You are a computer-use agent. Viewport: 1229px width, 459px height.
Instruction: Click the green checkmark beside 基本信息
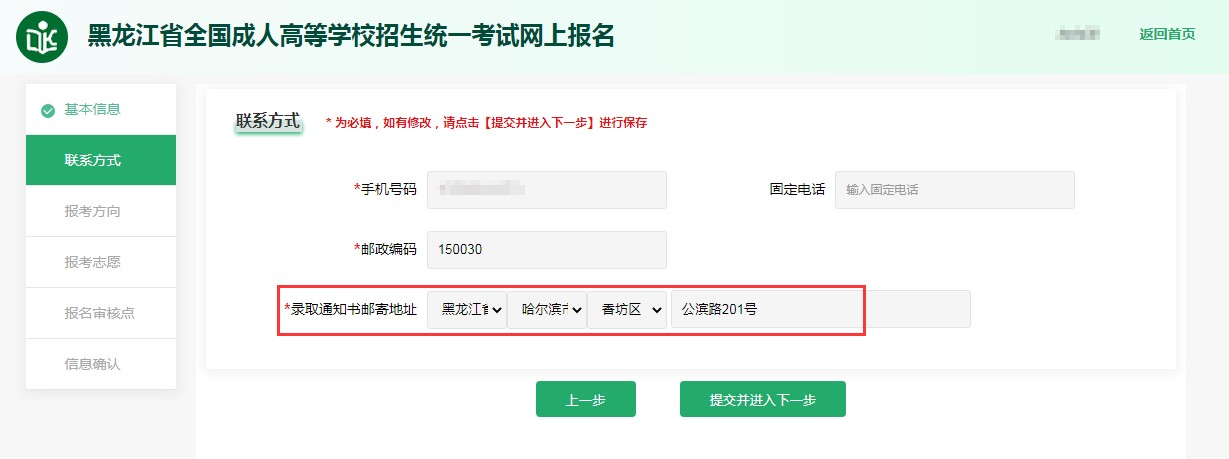(x=48, y=110)
